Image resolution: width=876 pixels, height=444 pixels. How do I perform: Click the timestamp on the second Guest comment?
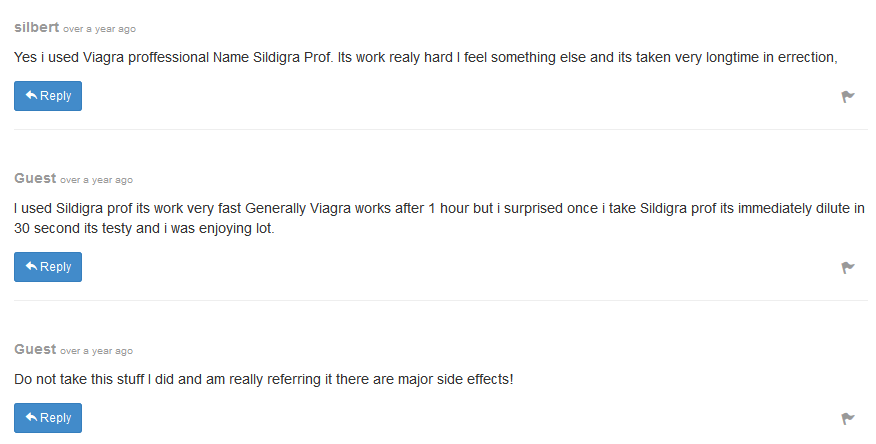97,180
